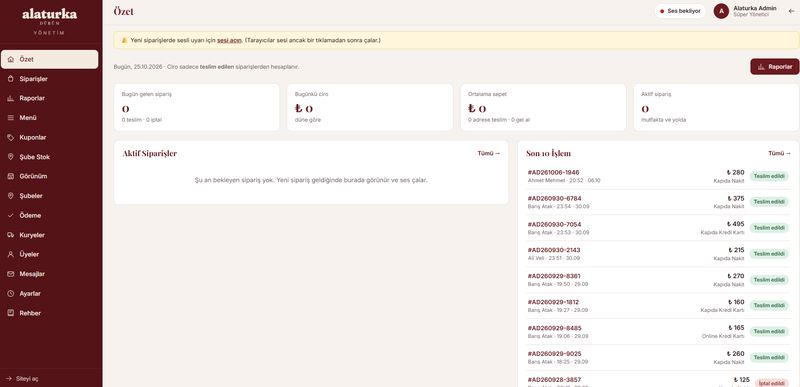This screenshot has height=387, width=800.
Task: Click the logout arrow icon at top right
Action: tap(792, 11)
